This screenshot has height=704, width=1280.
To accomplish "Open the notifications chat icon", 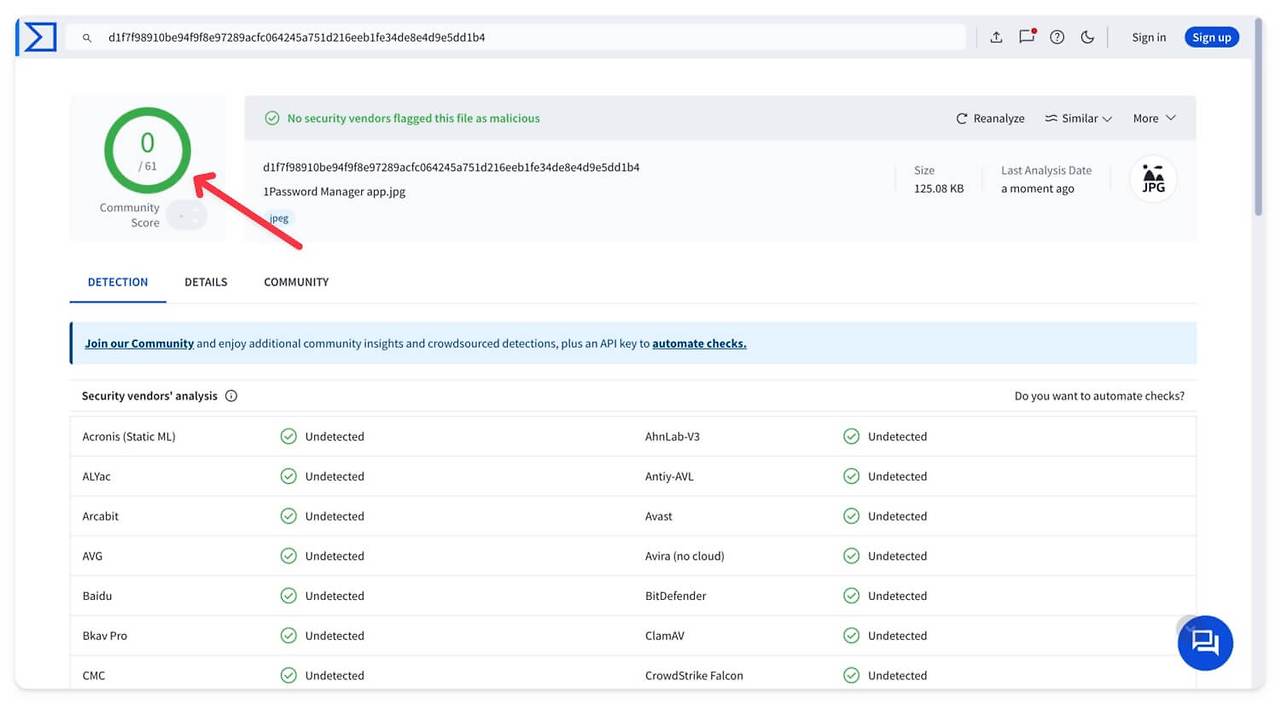I will pyautogui.click(x=1027, y=37).
